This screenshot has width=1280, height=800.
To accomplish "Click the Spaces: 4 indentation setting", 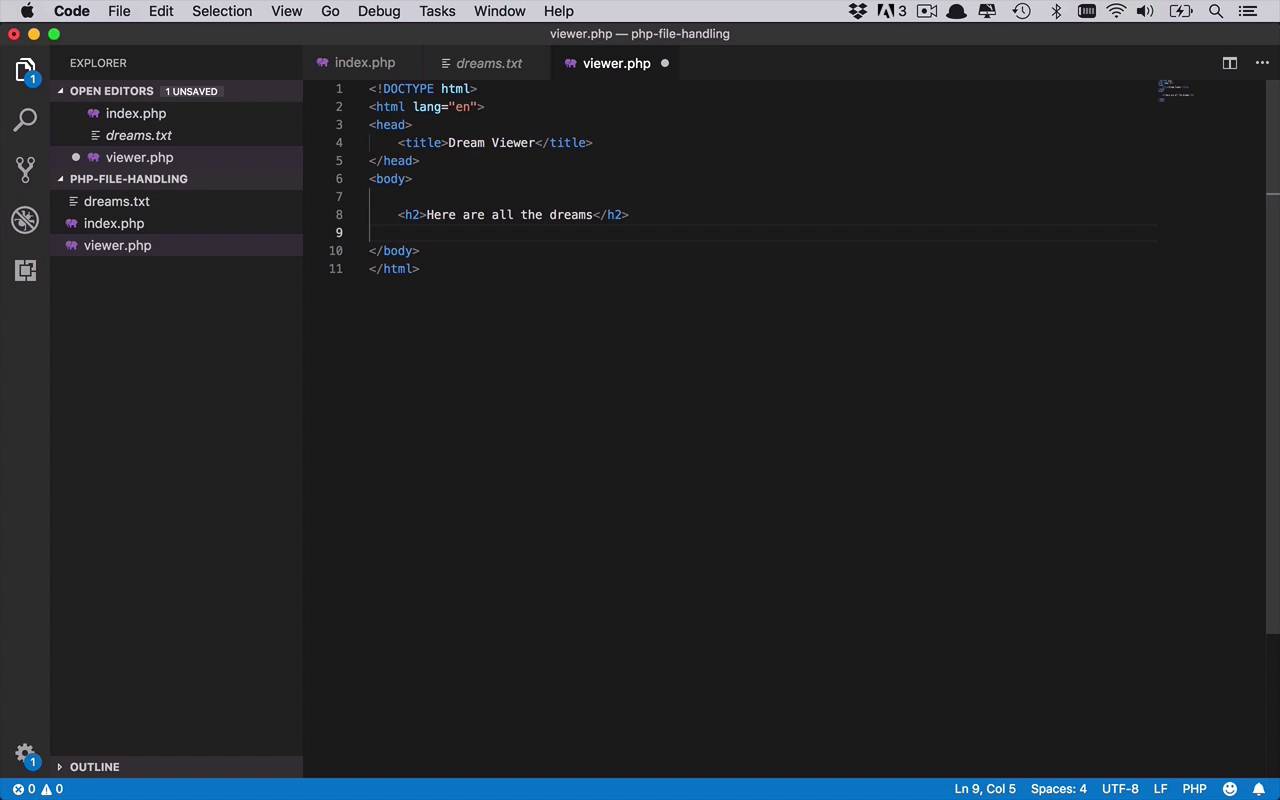I will 1058,789.
